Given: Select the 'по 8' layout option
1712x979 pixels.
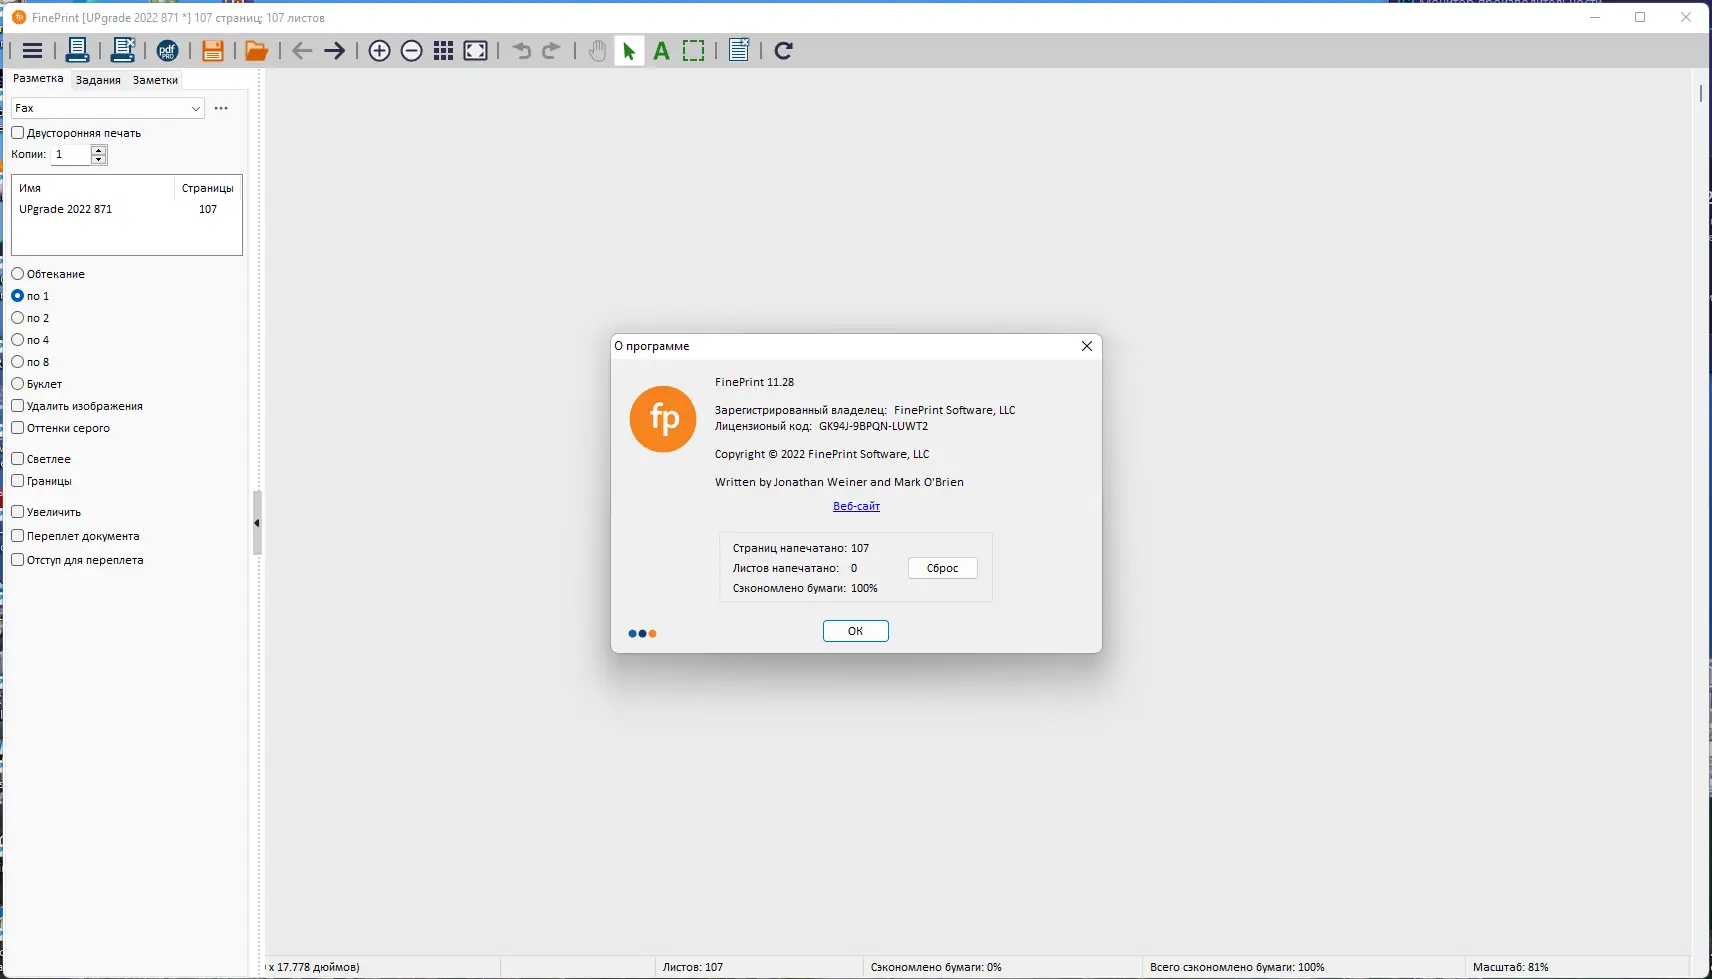Looking at the screenshot, I should 18,362.
